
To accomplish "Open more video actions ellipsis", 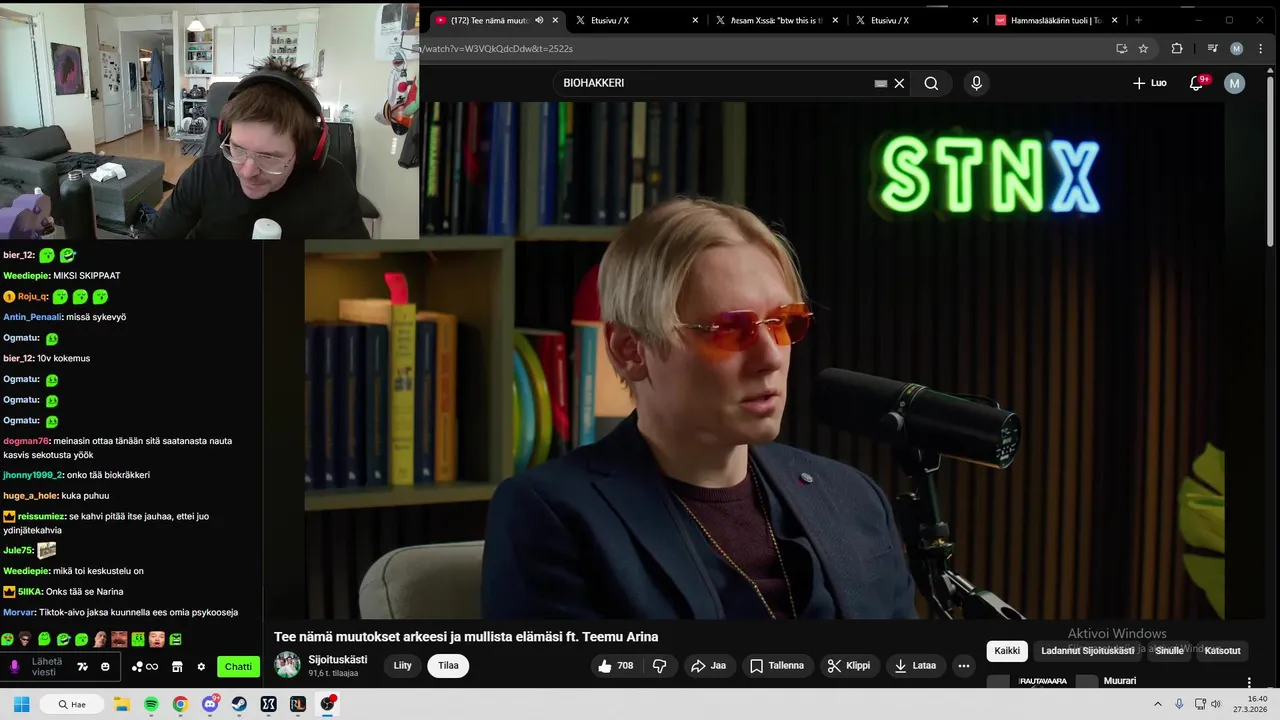I will 964,665.
